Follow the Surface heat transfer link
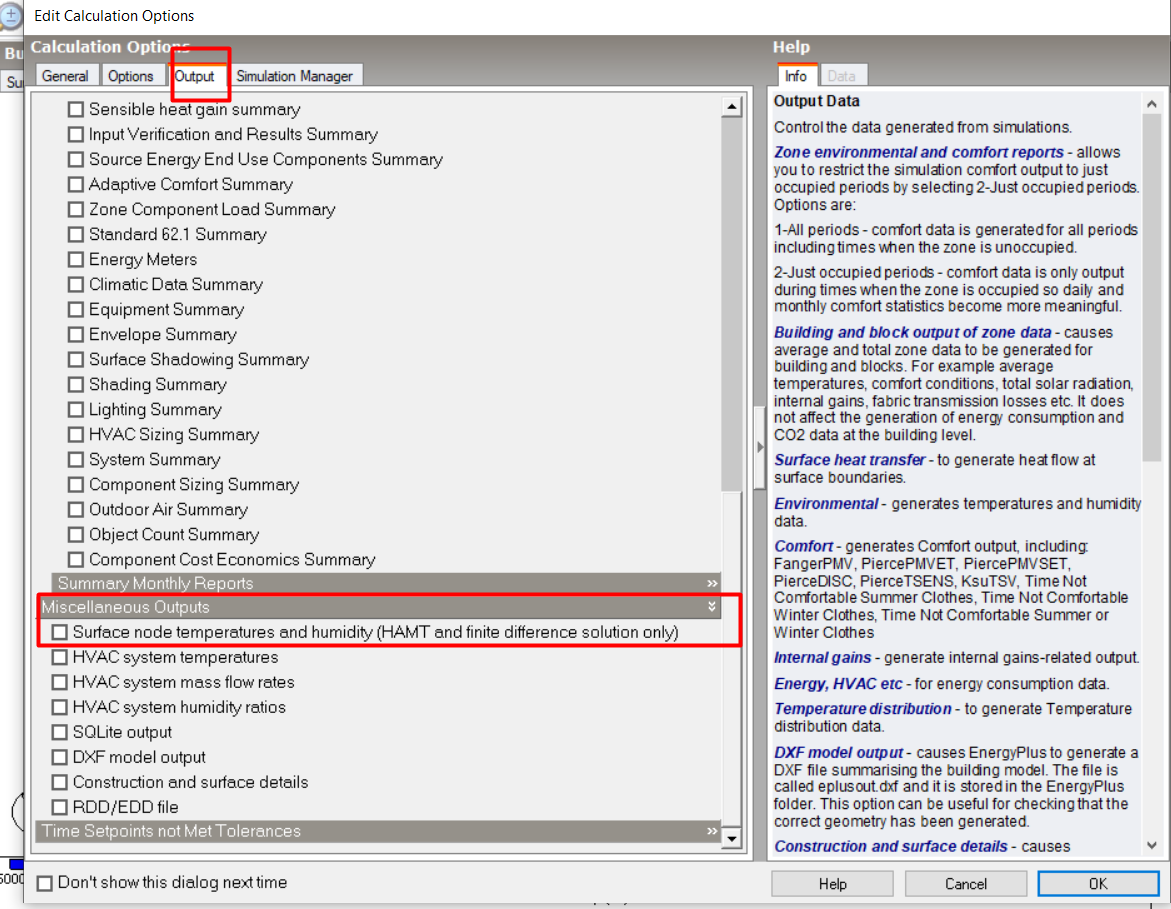This screenshot has height=909, width=1171. click(x=849, y=460)
